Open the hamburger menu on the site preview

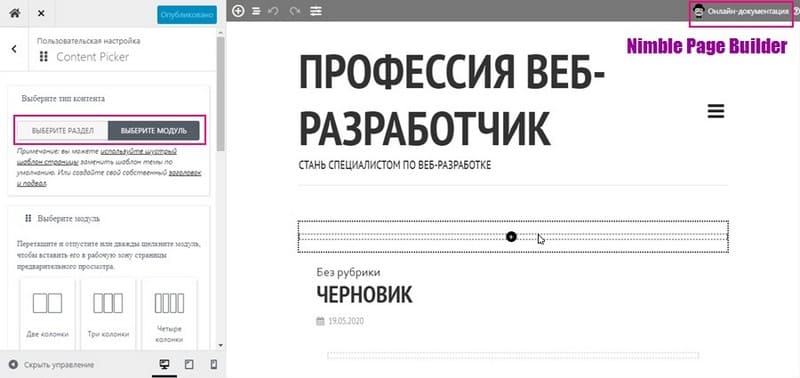tap(716, 111)
